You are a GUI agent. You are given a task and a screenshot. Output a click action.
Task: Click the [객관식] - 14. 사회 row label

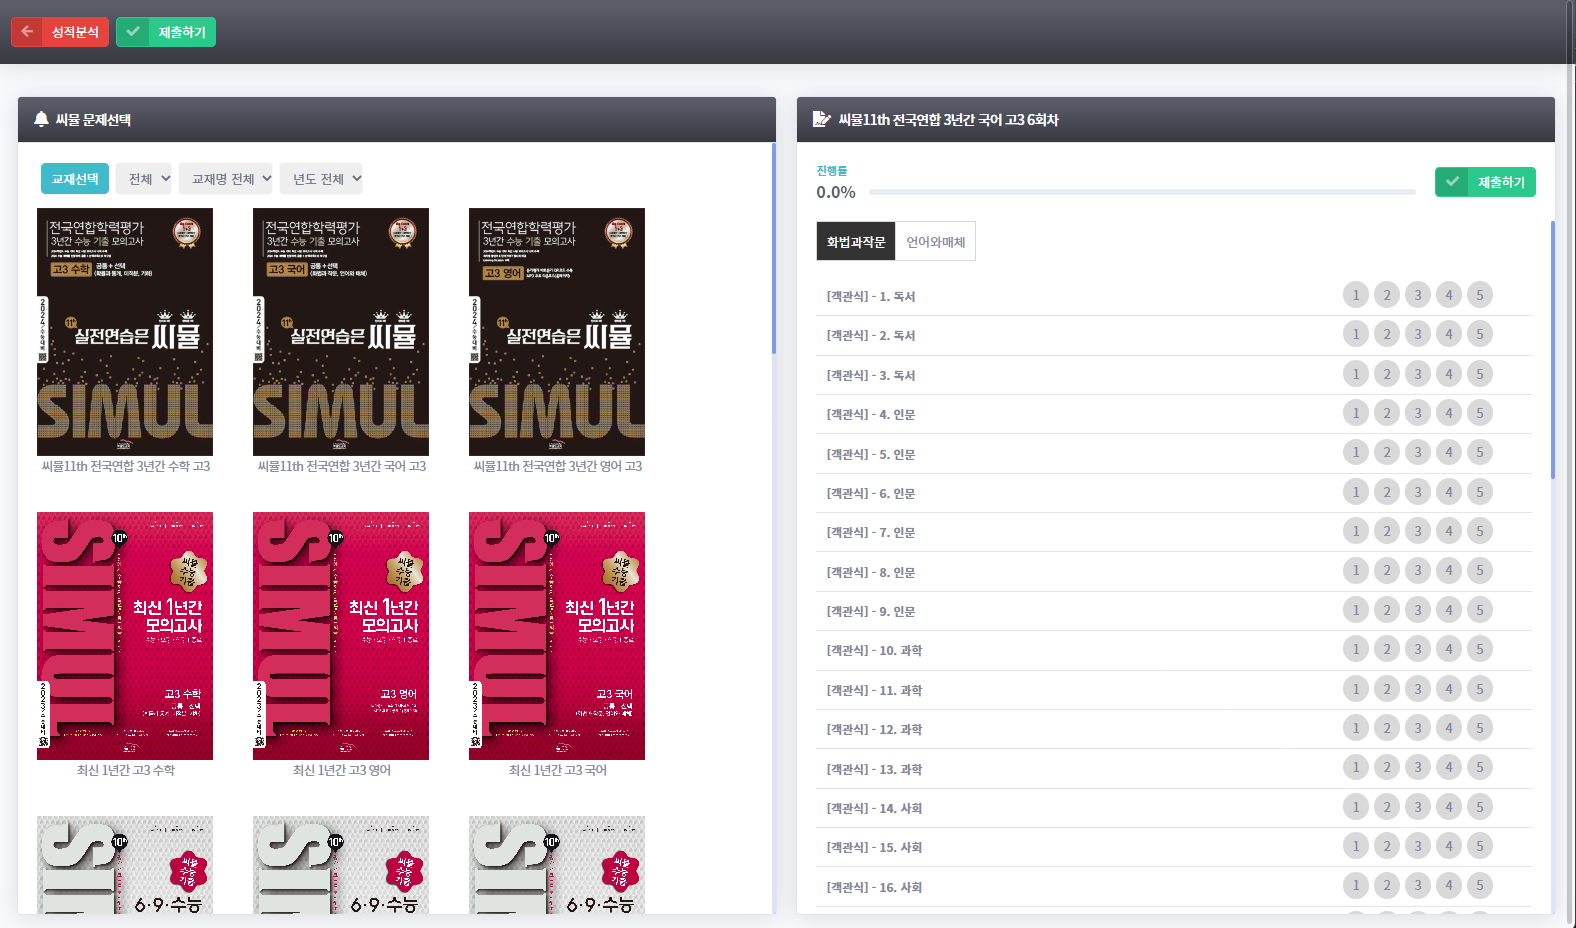pyautogui.click(x=874, y=809)
